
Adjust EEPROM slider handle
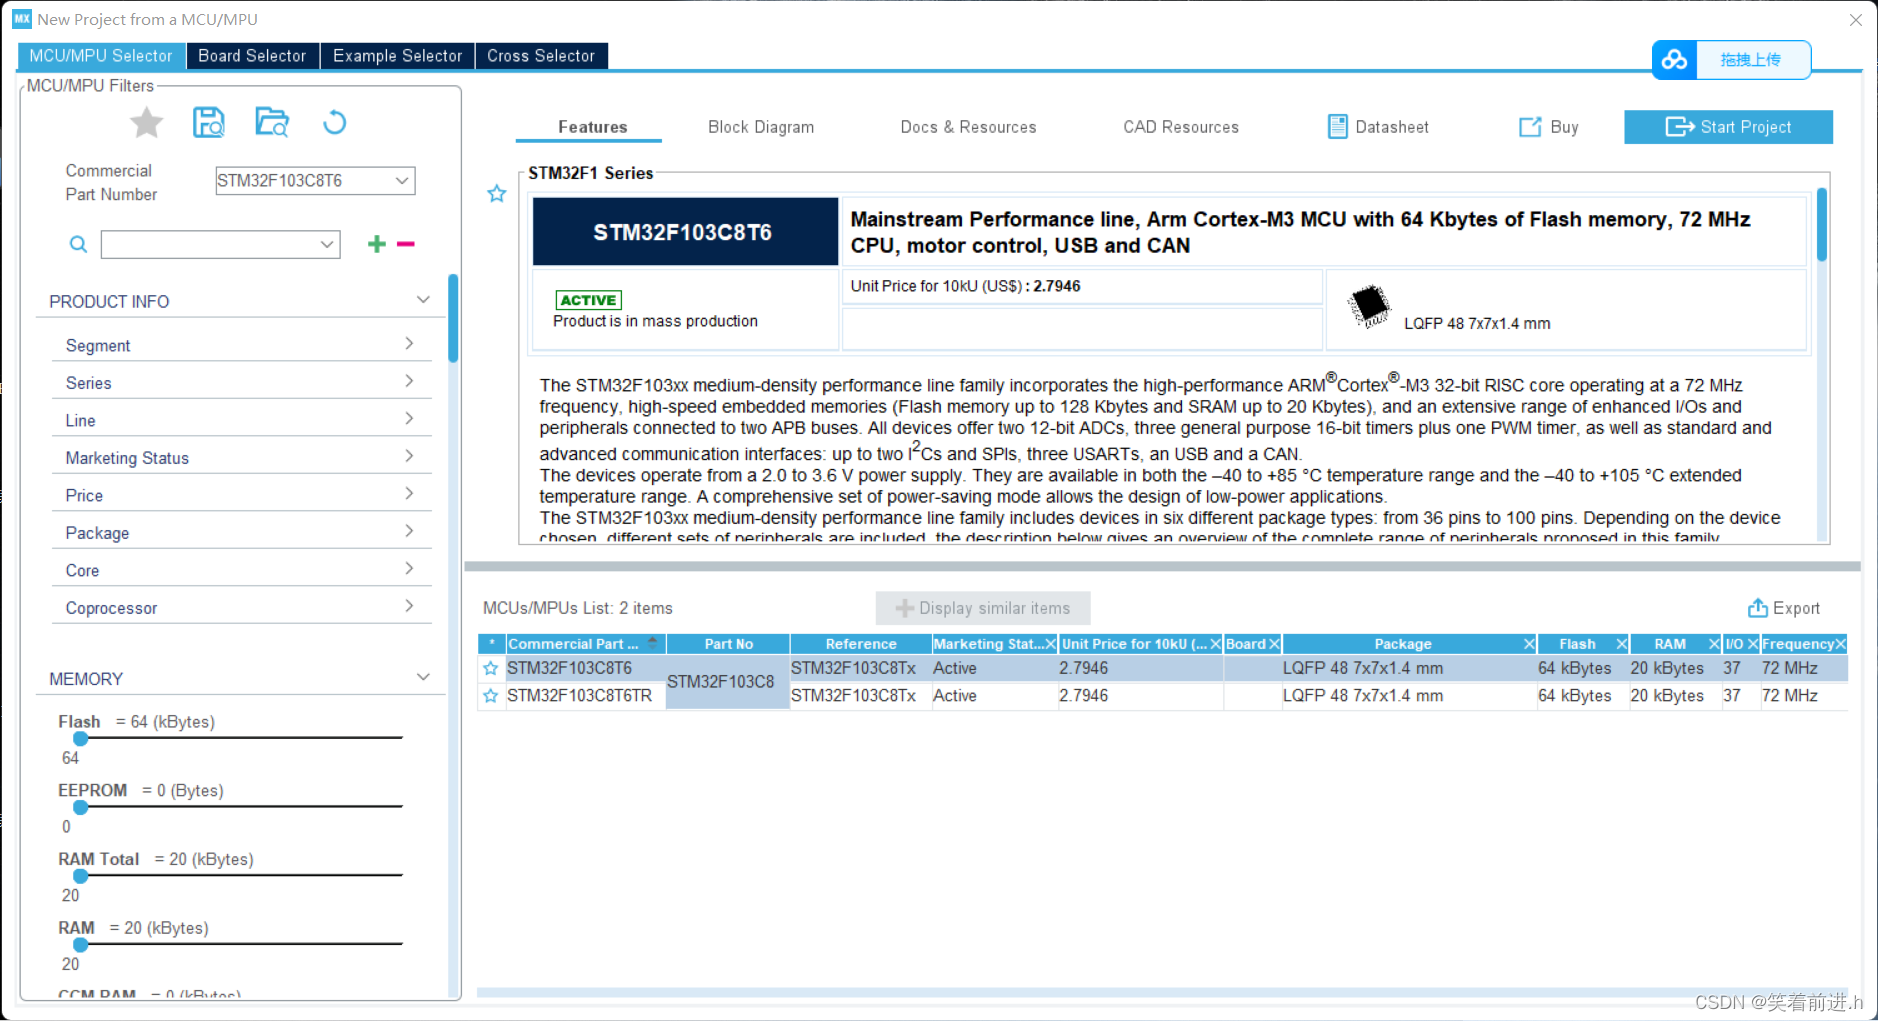[81, 807]
